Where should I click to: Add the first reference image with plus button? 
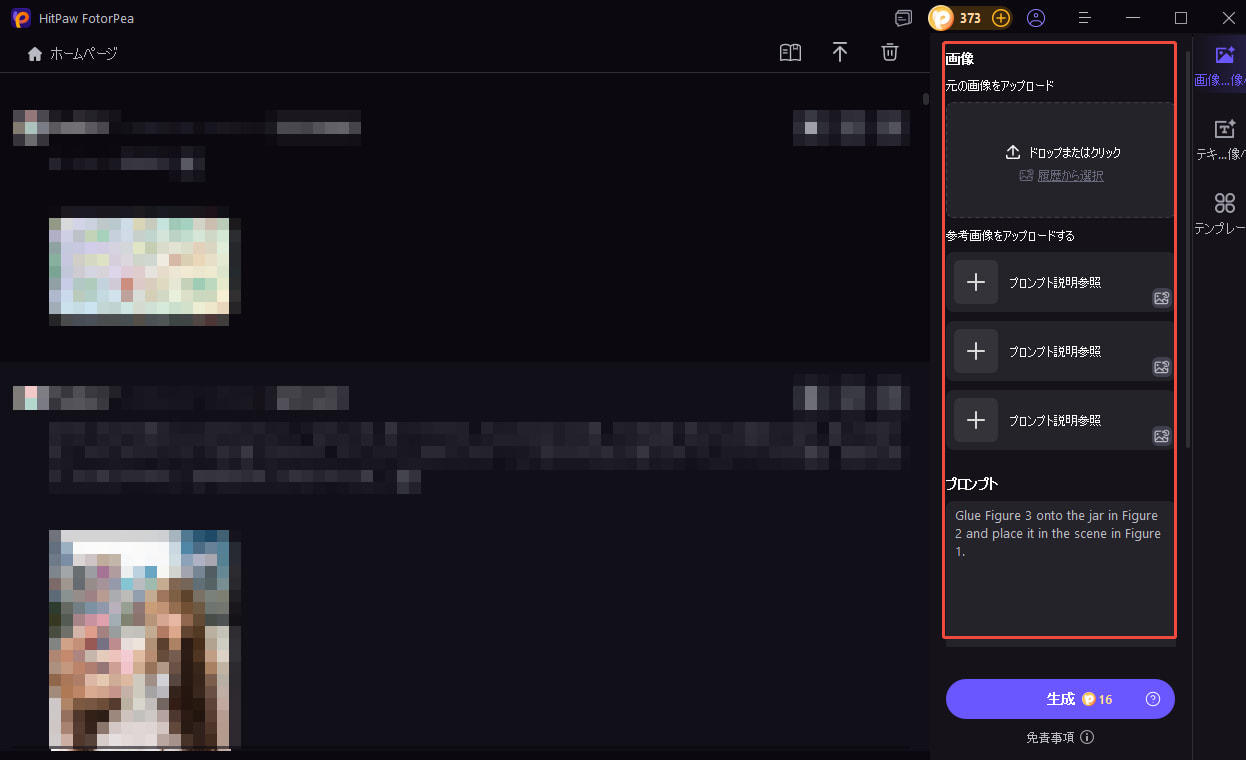coord(976,282)
